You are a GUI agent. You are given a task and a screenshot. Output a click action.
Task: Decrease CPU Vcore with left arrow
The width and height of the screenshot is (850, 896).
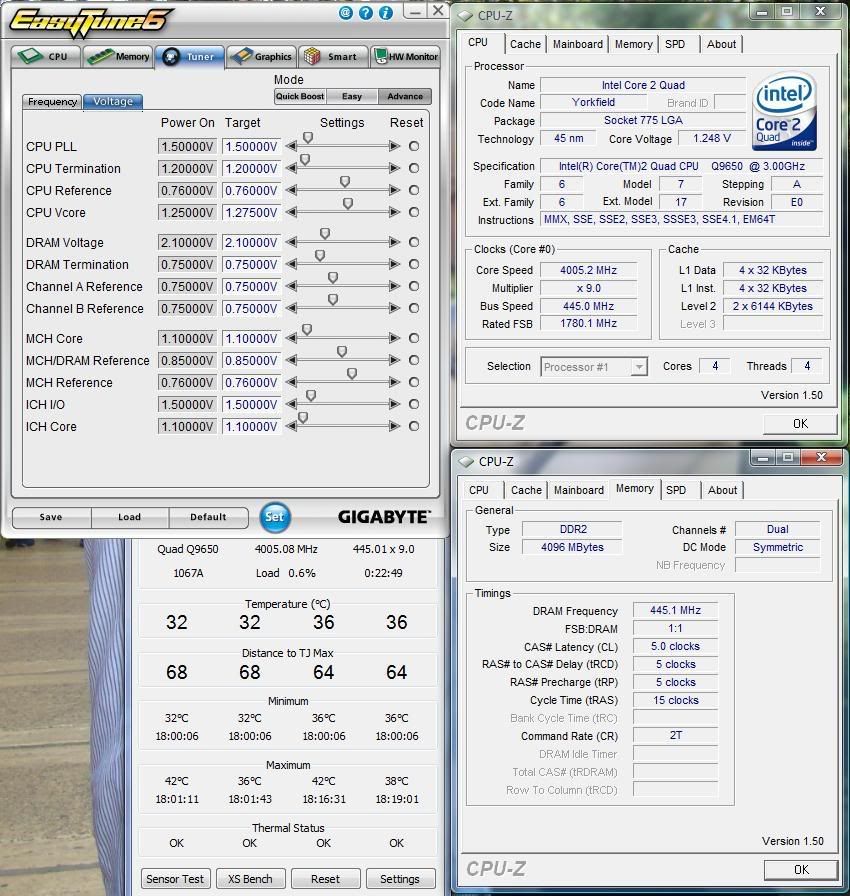point(291,212)
